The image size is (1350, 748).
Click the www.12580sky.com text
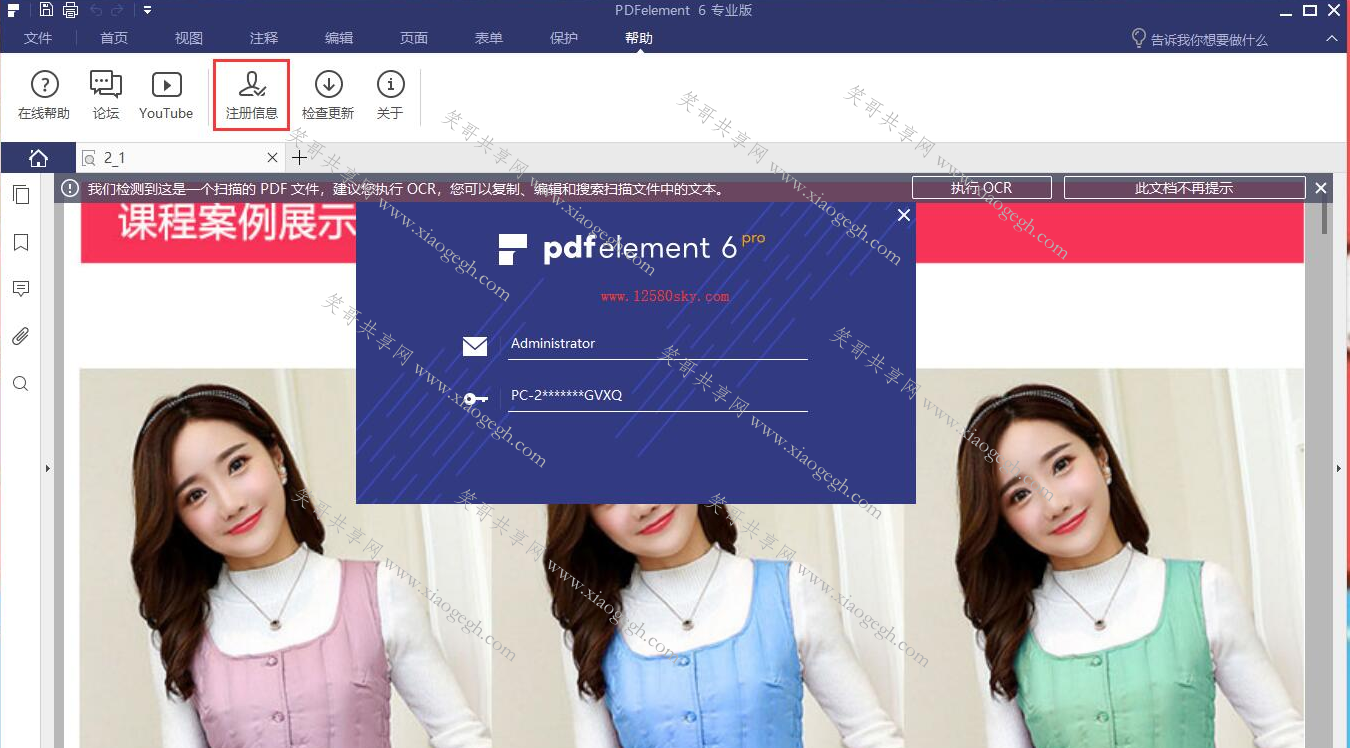pos(665,296)
